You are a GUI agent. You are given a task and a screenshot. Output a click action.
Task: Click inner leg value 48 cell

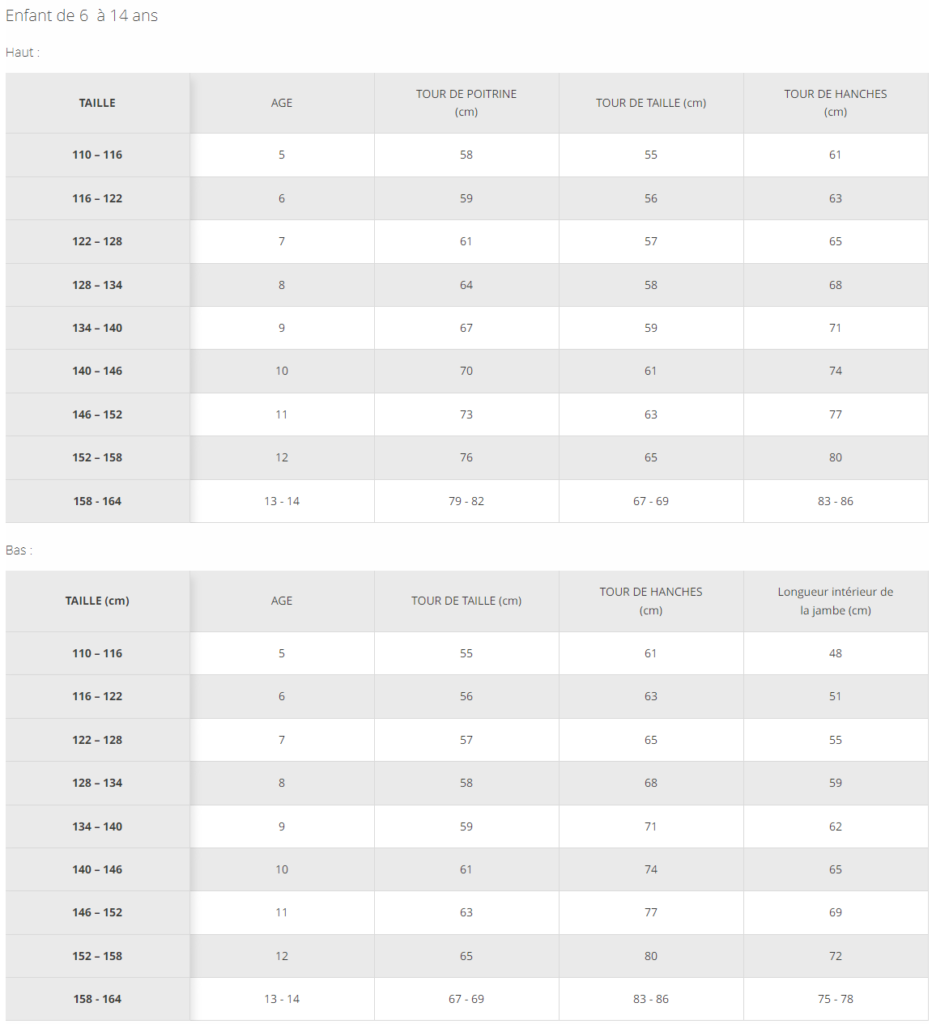[835, 653]
